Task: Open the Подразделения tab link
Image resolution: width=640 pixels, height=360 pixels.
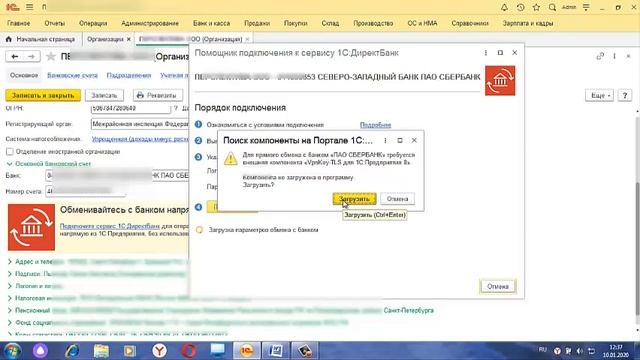Action: click(x=129, y=76)
